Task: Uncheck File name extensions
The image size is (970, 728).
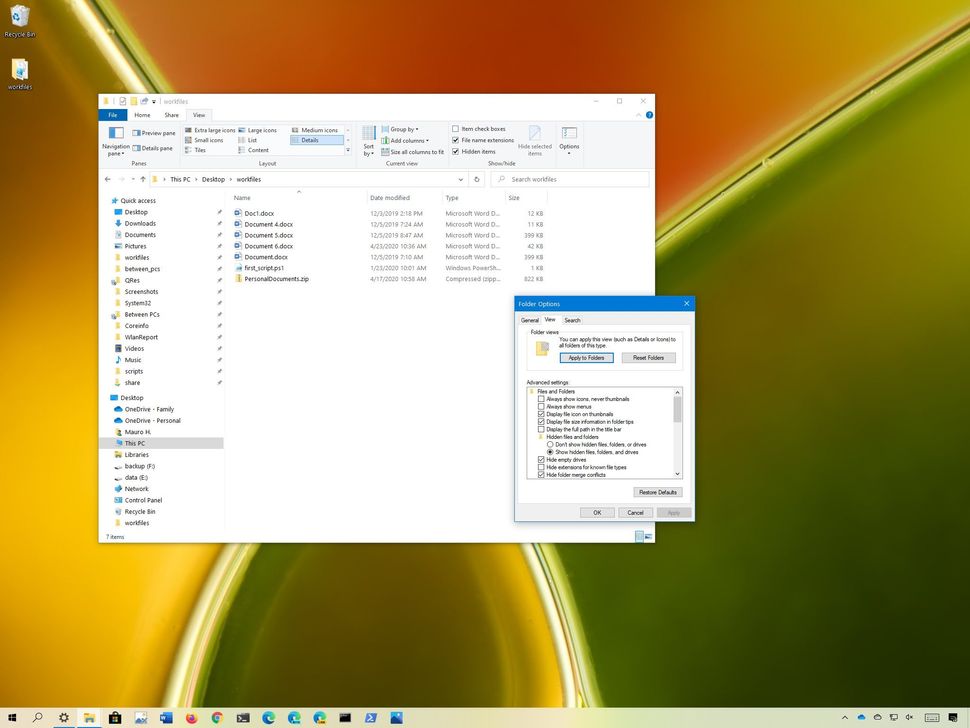Action: click(456, 140)
